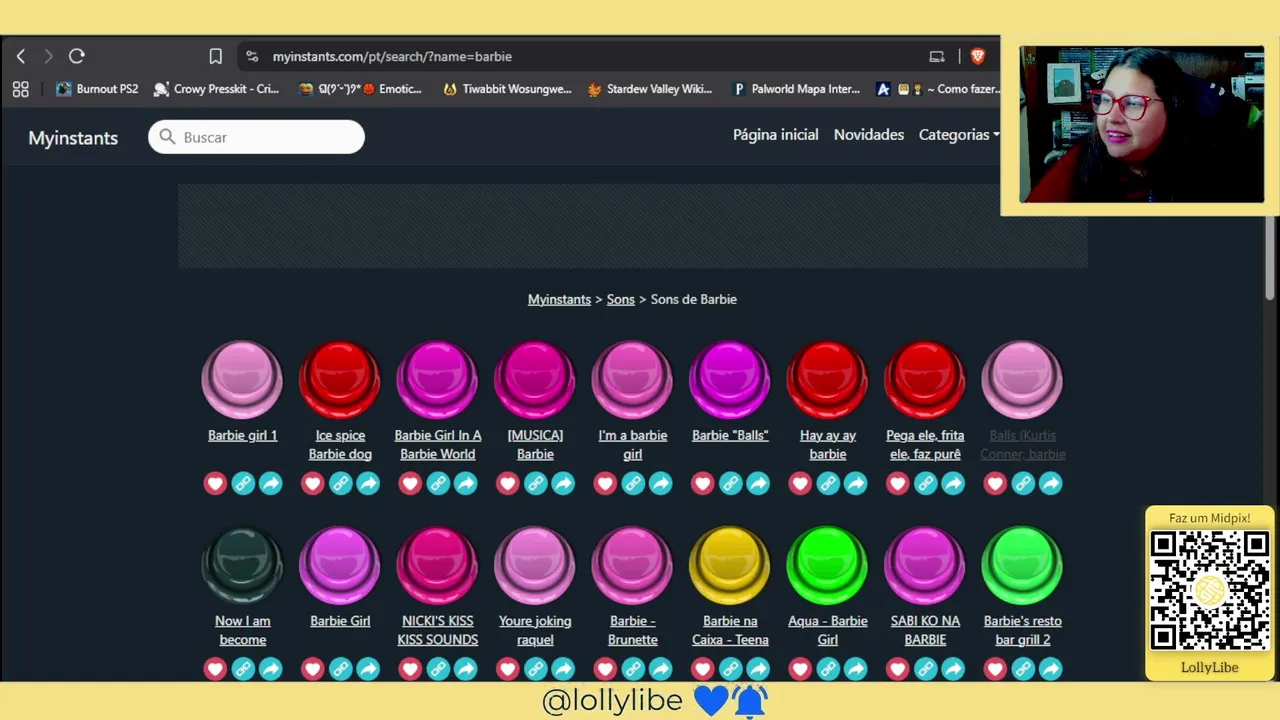Copy link for Ice spice Barbie dog
The image size is (1280, 720).
tap(341, 484)
